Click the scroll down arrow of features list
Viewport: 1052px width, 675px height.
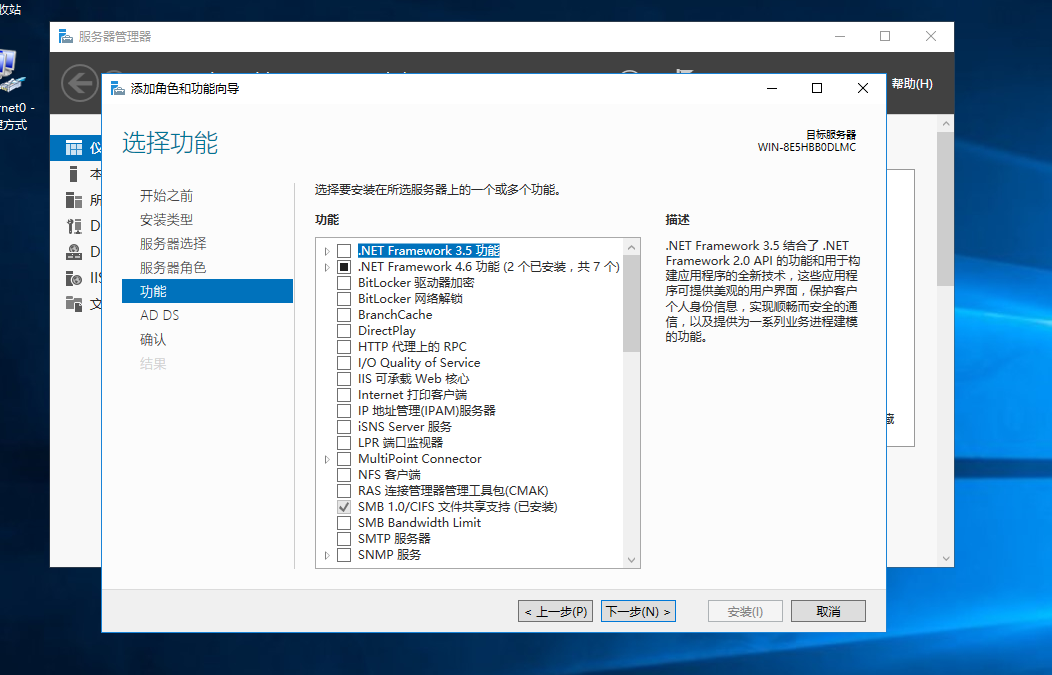click(x=631, y=560)
